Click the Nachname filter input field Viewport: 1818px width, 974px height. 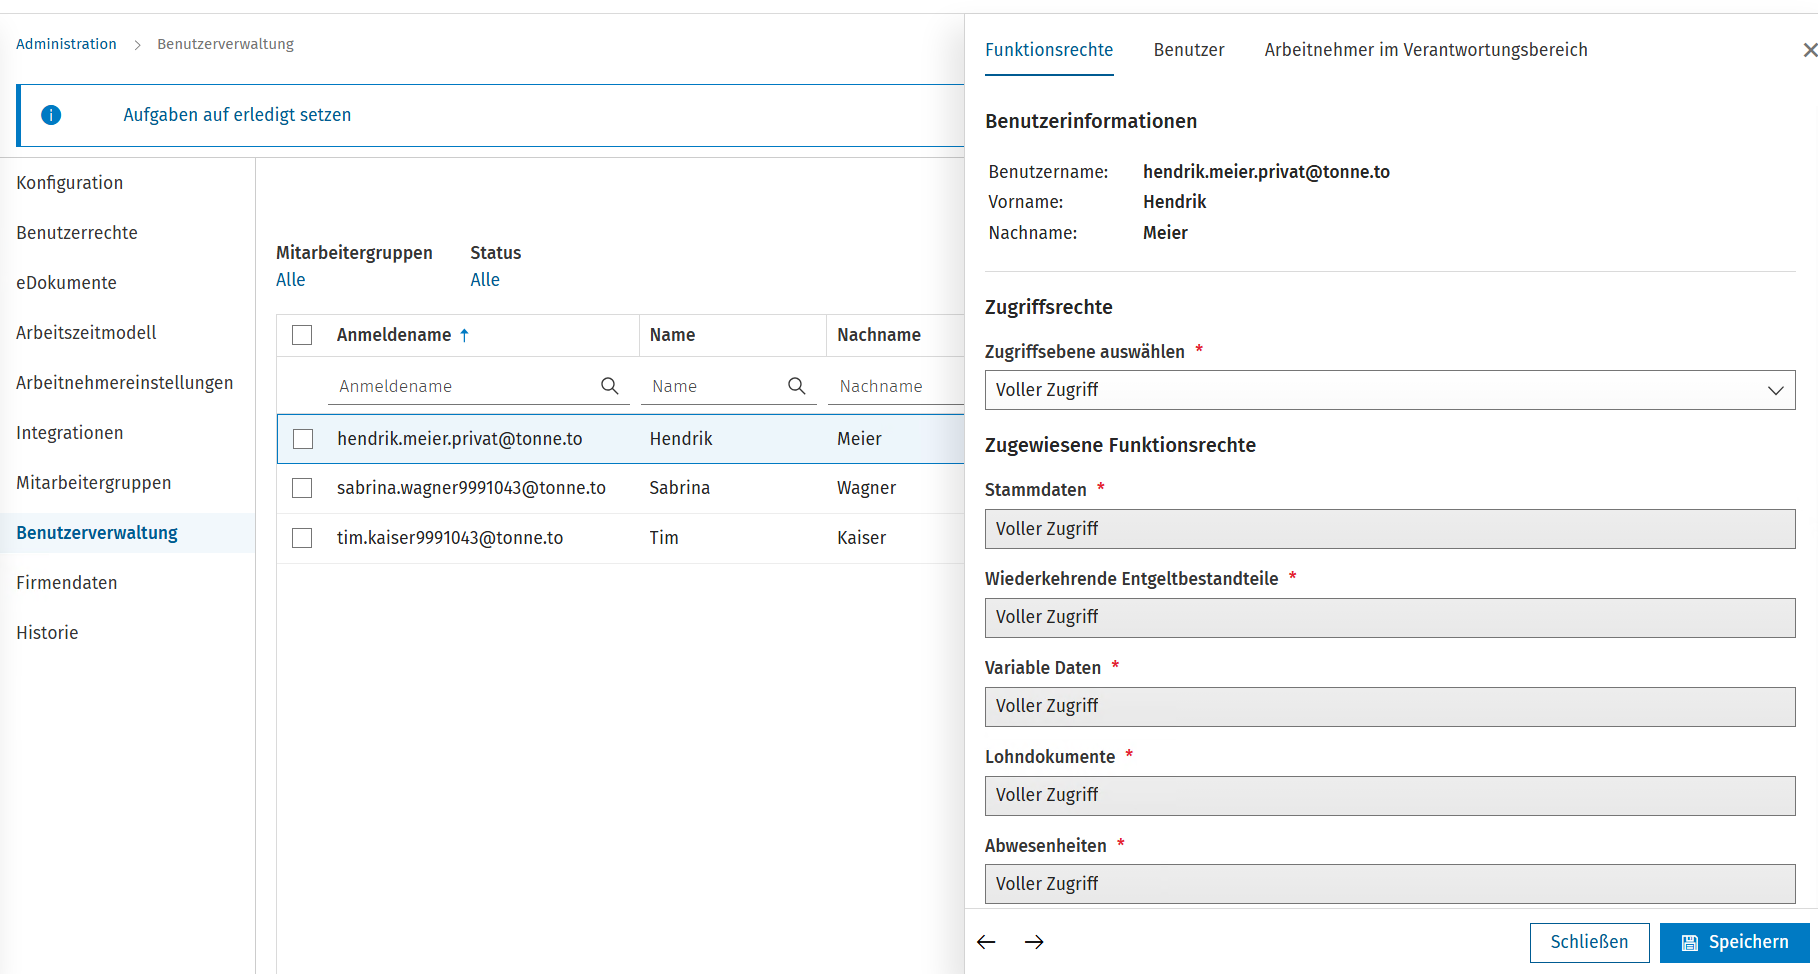[896, 386]
